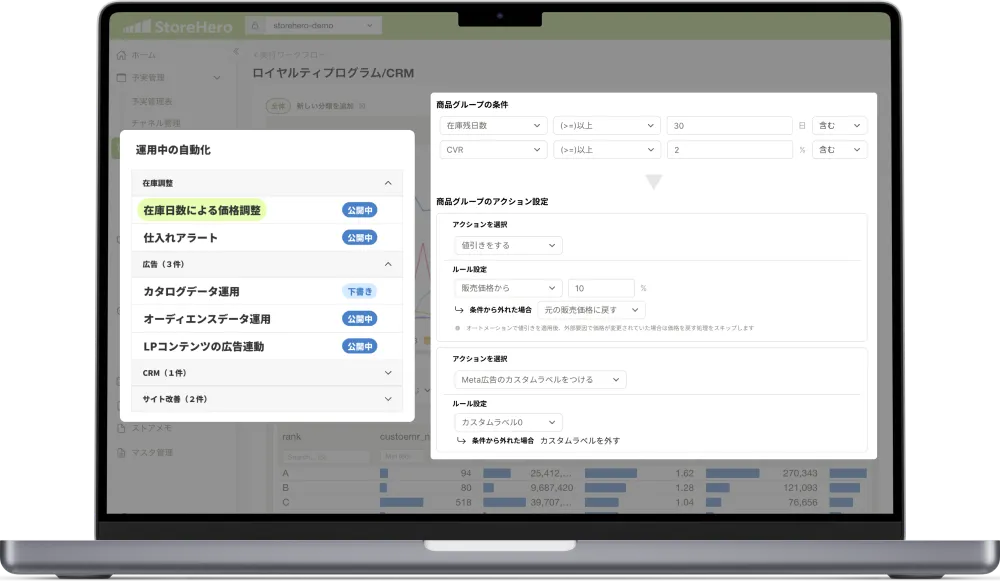Open the 値引きをする action dropdown
This screenshot has width=1000, height=581.
(x=507, y=246)
